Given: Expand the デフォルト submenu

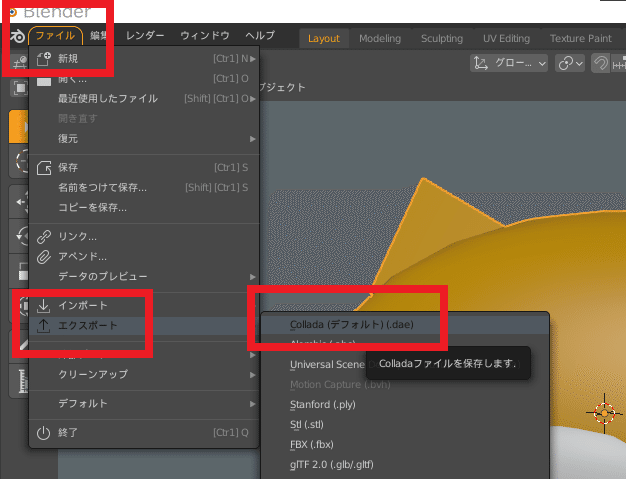Looking at the screenshot, I should (144, 403).
